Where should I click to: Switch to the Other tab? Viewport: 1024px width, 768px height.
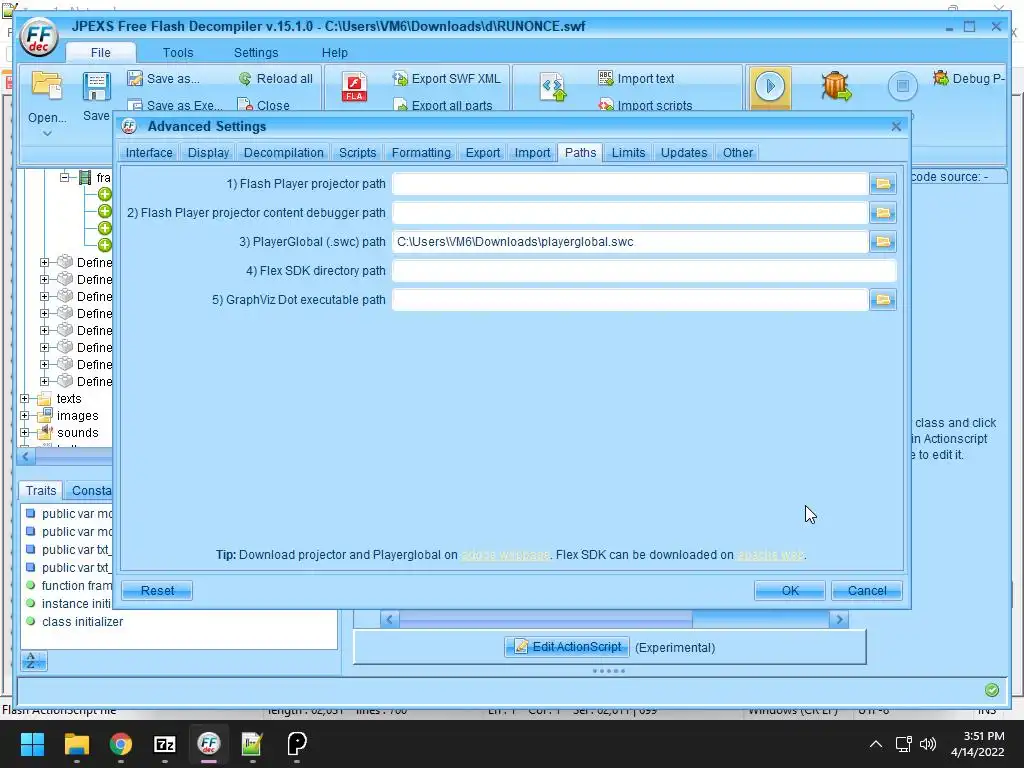click(x=738, y=153)
